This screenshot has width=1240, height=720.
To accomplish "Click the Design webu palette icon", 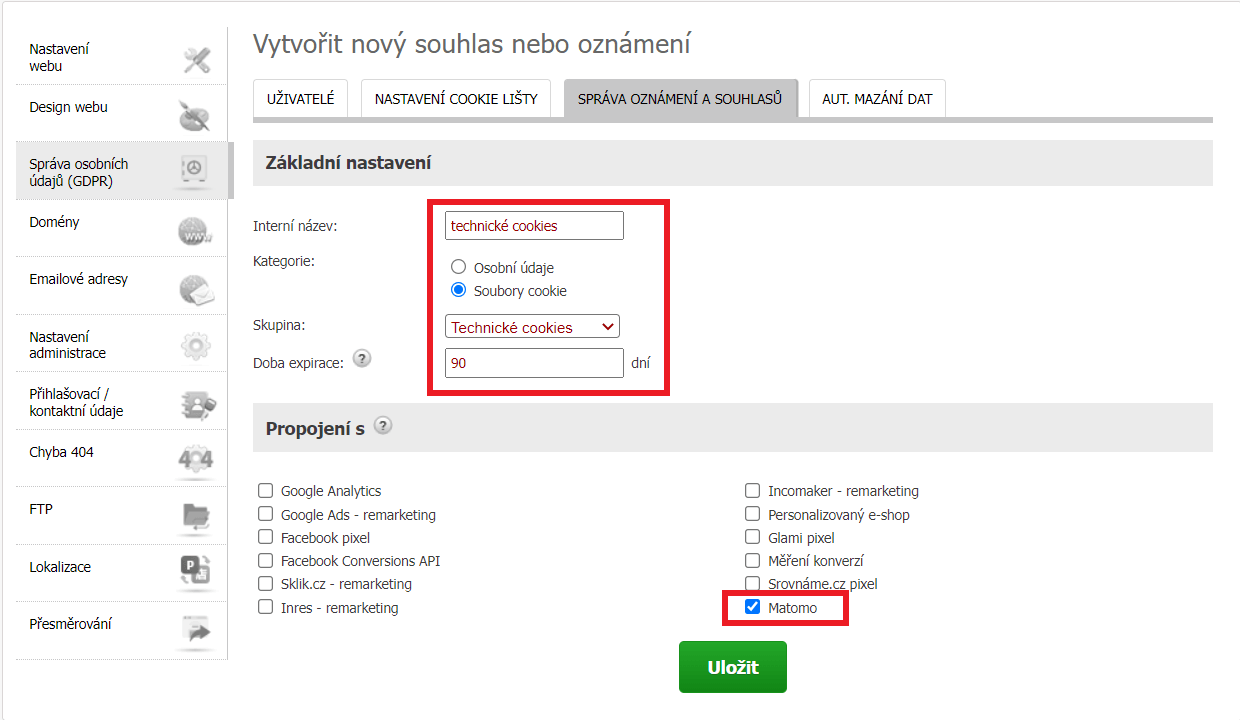I will click(x=194, y=116).
